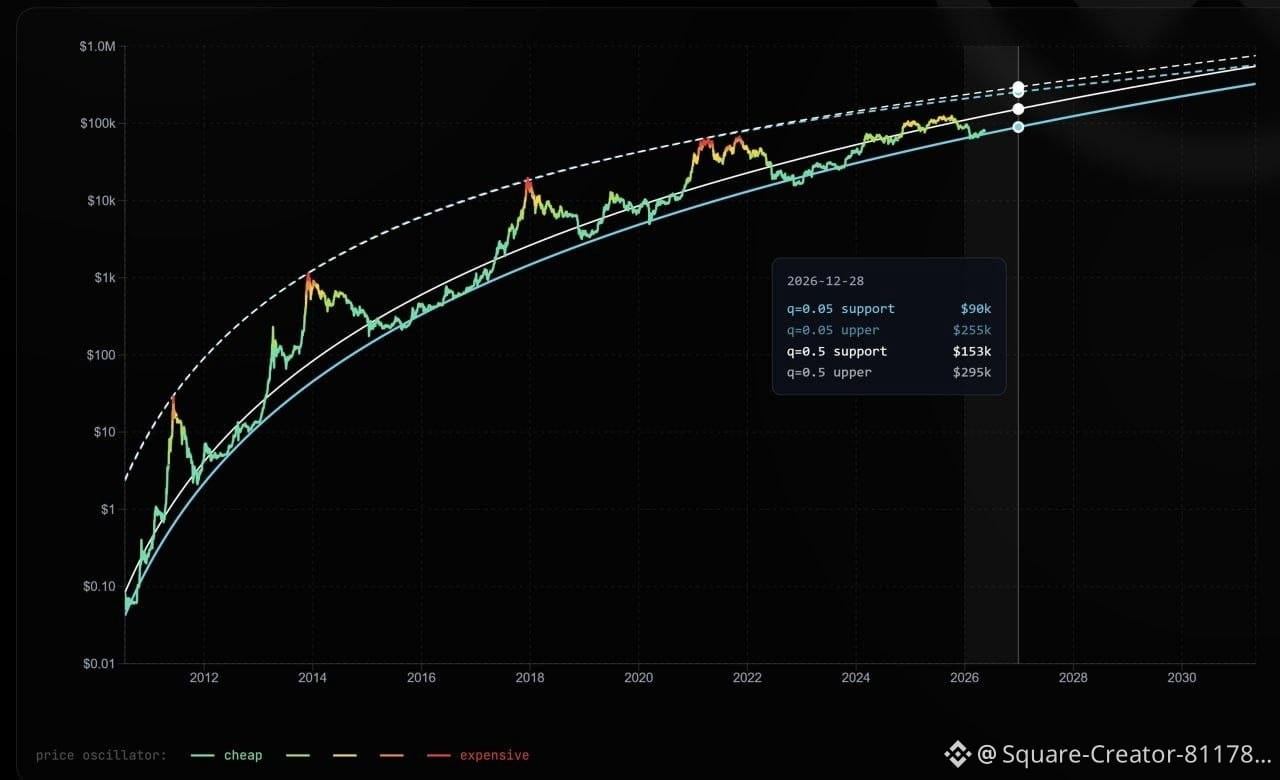Click the red expensive legend swatch line
The image size is (1280, 780).
pyautogui.click(x=439, y=755)
